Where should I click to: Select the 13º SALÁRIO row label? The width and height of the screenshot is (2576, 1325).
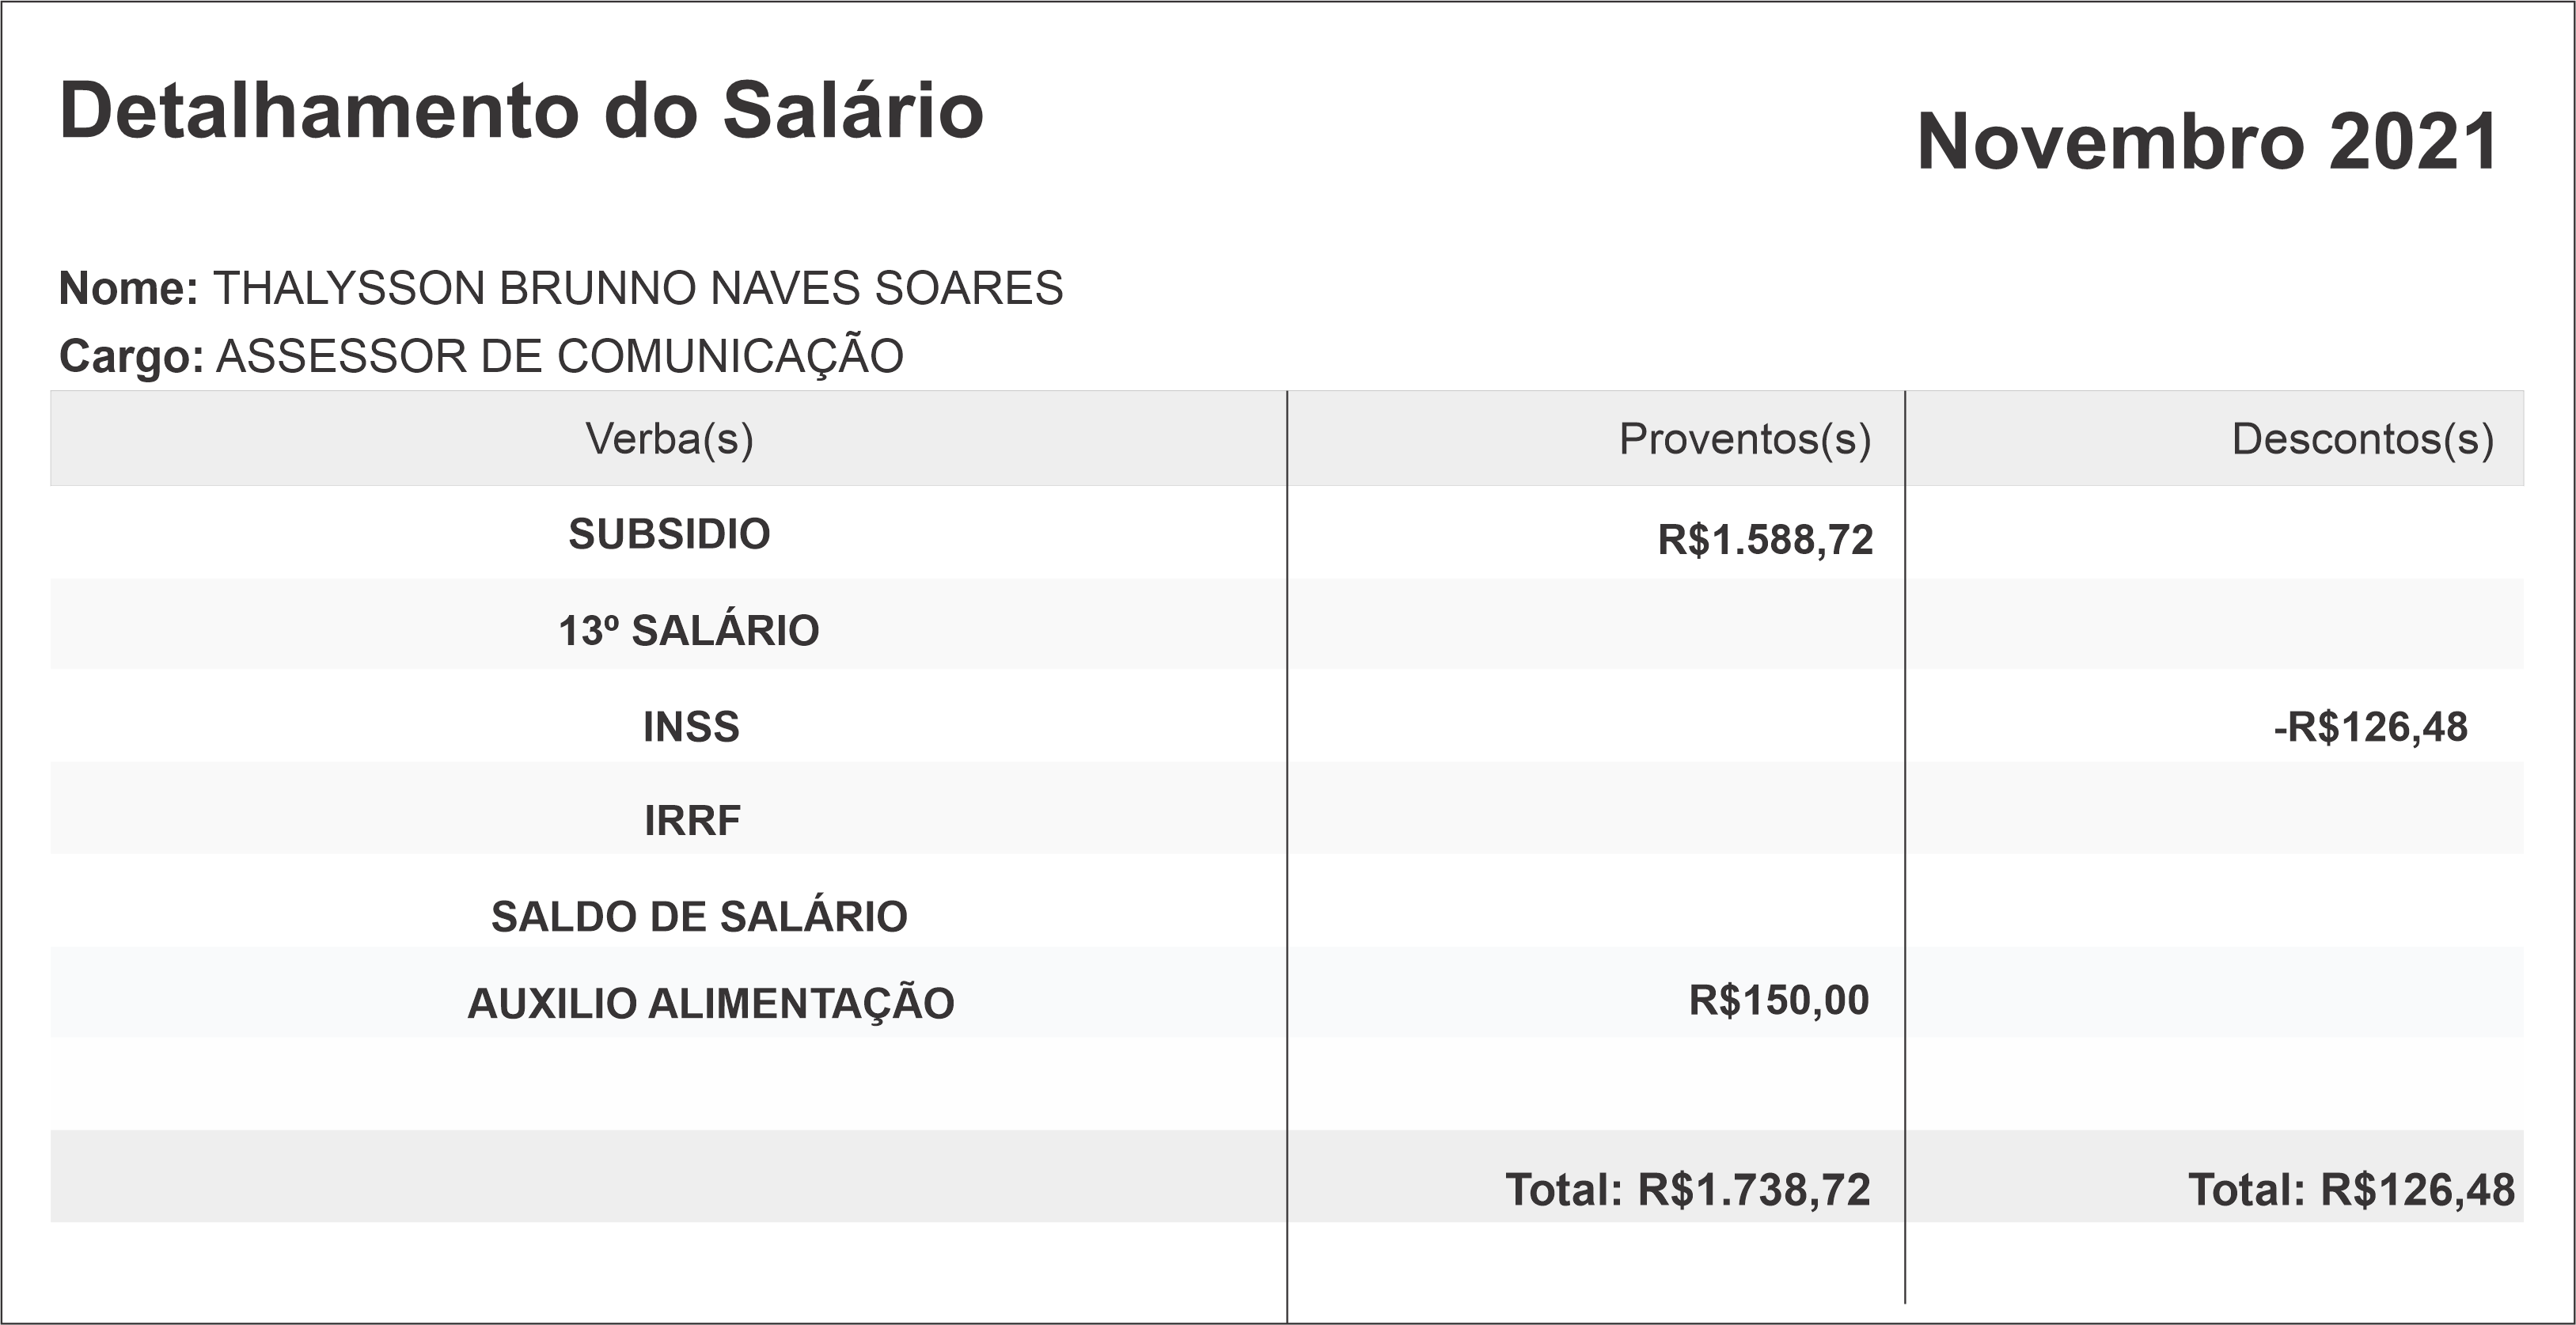(x=688, y=631)
